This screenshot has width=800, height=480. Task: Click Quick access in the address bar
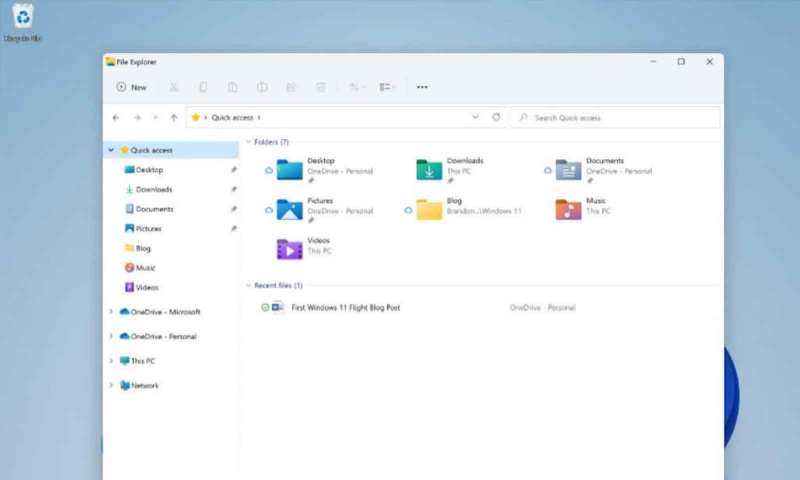pos(232,118)
